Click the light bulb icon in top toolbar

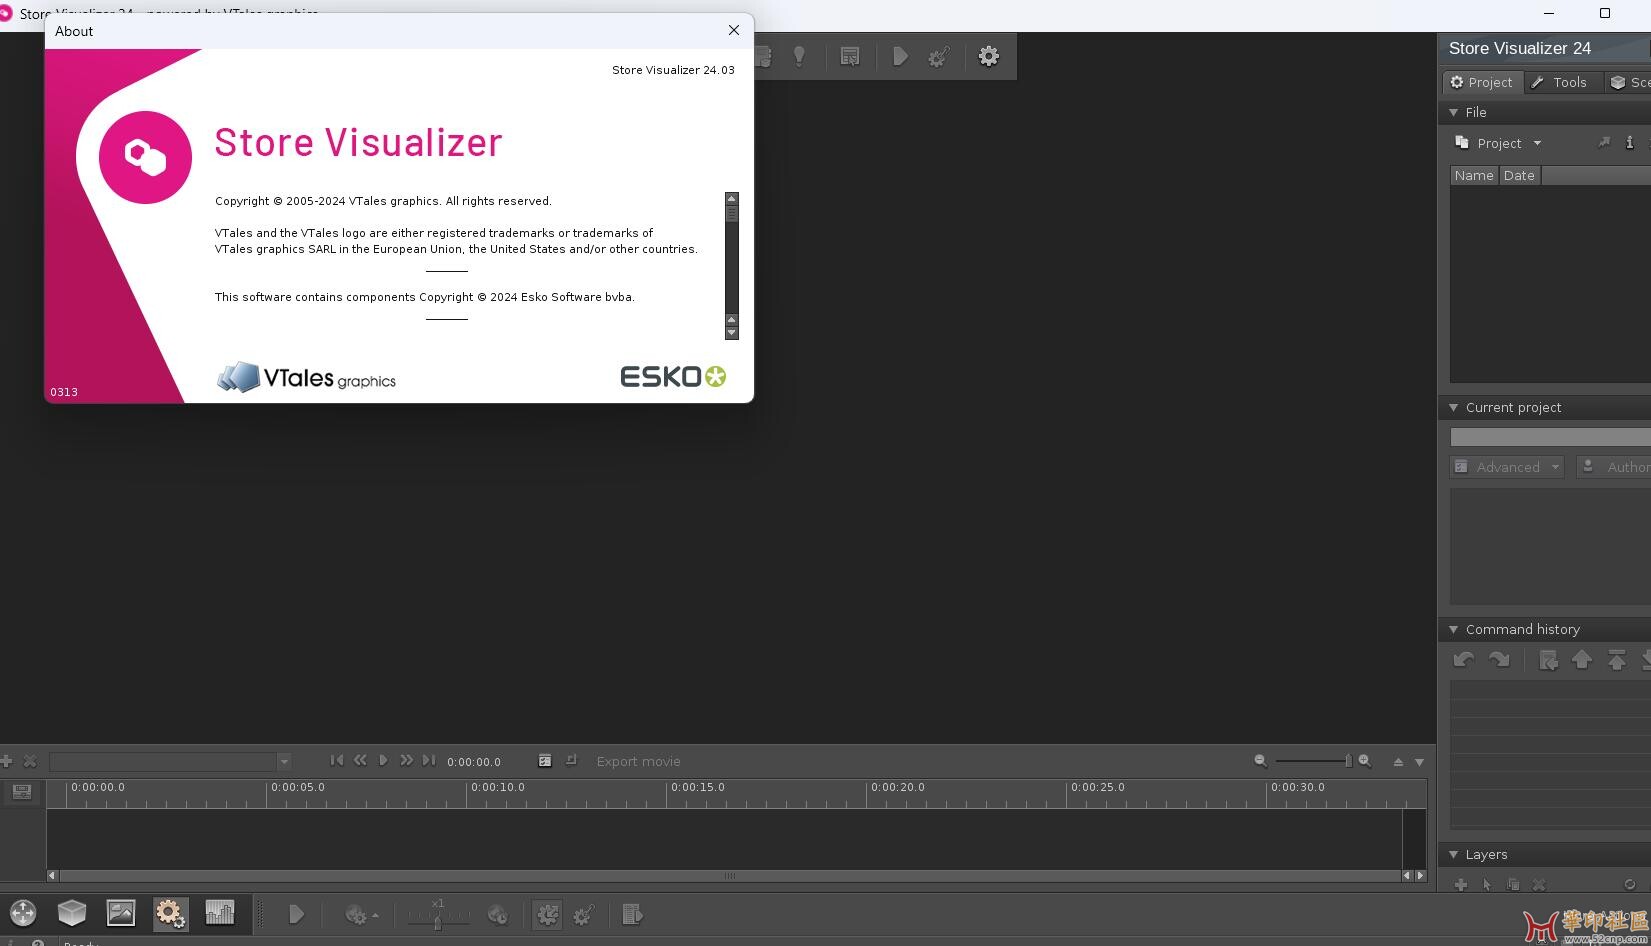(x=799, y=57)
